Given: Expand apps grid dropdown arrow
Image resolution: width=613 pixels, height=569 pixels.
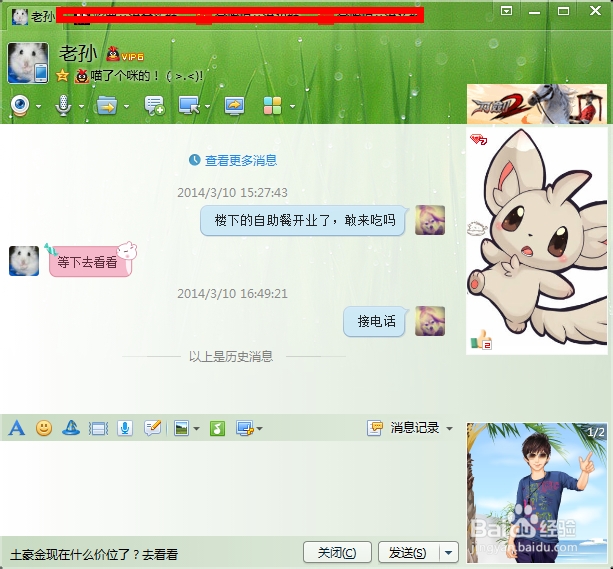Looking at the screenshot, I should tap(292, 106).
